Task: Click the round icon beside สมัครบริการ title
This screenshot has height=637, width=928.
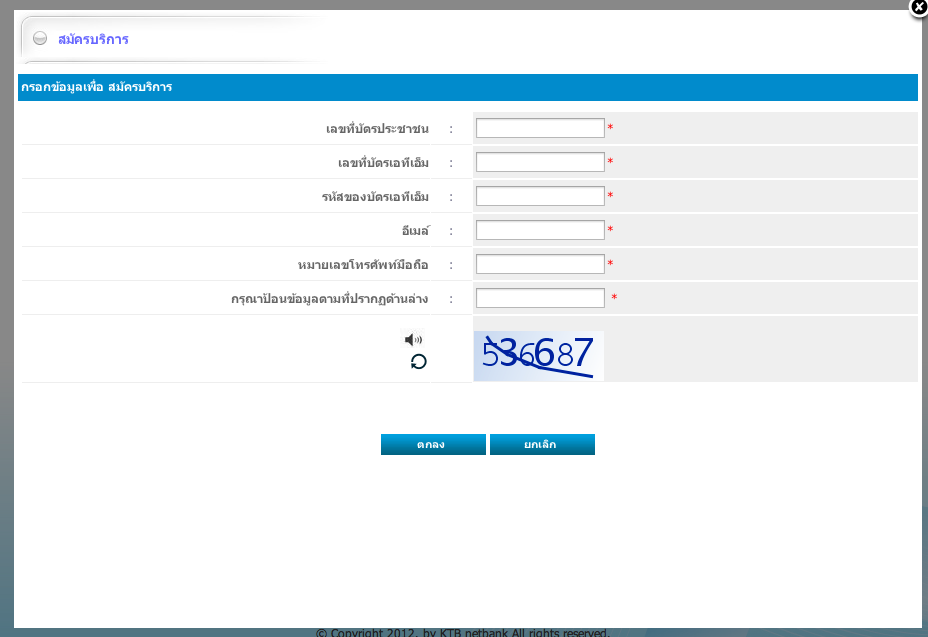Action: click(x=40, y=39)
